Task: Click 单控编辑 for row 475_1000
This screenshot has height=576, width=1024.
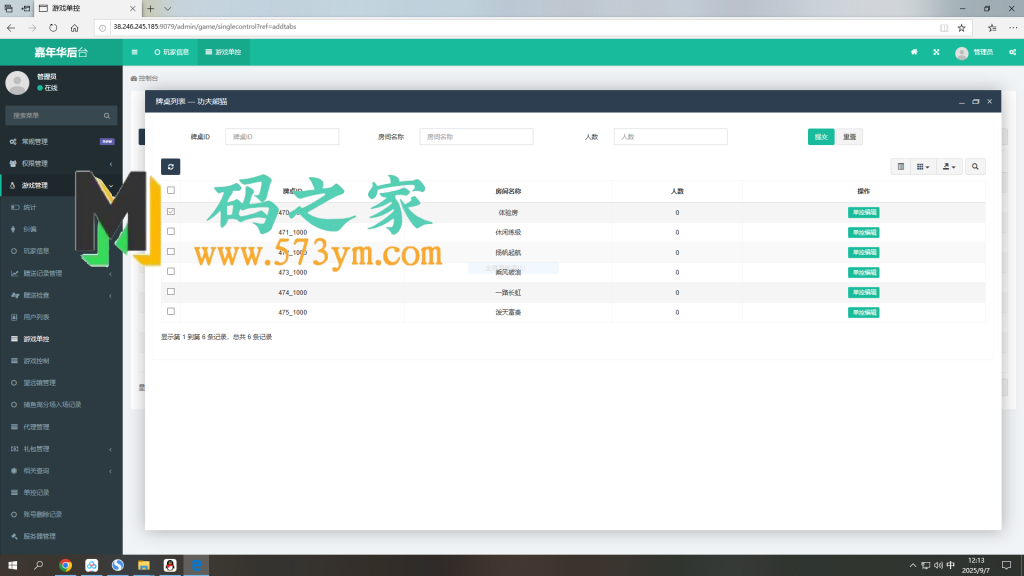Action: (863, 312)
